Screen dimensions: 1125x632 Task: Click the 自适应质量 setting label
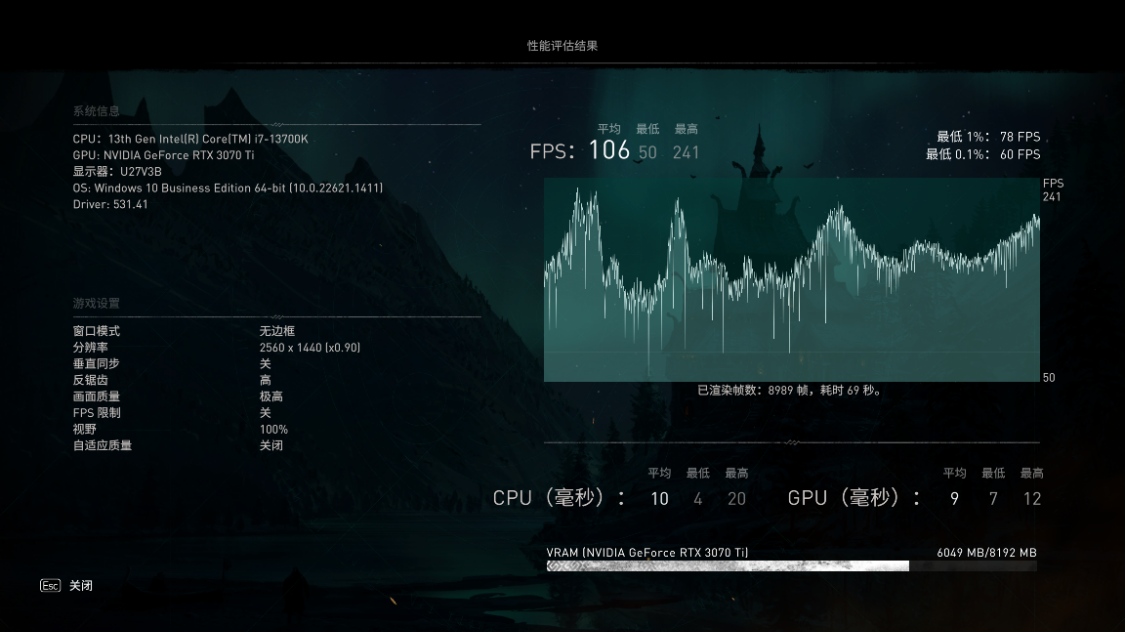coord(102,445)
